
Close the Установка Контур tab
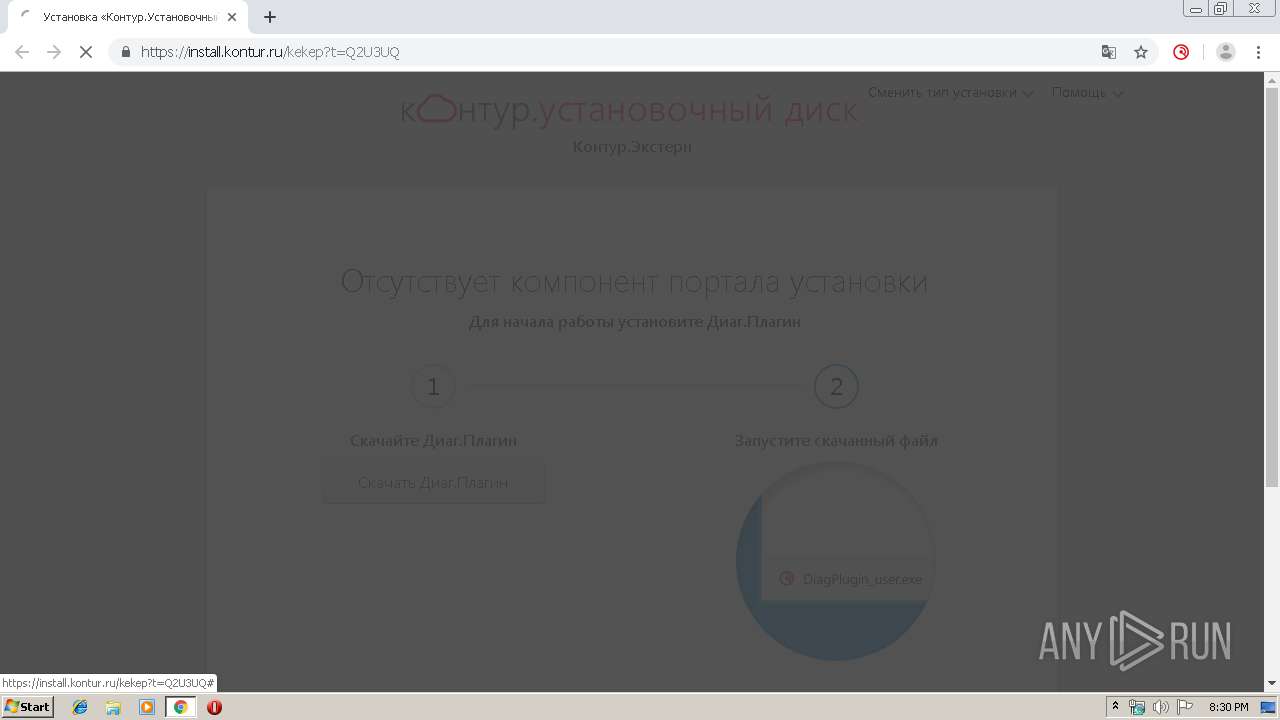pos(232,17)
